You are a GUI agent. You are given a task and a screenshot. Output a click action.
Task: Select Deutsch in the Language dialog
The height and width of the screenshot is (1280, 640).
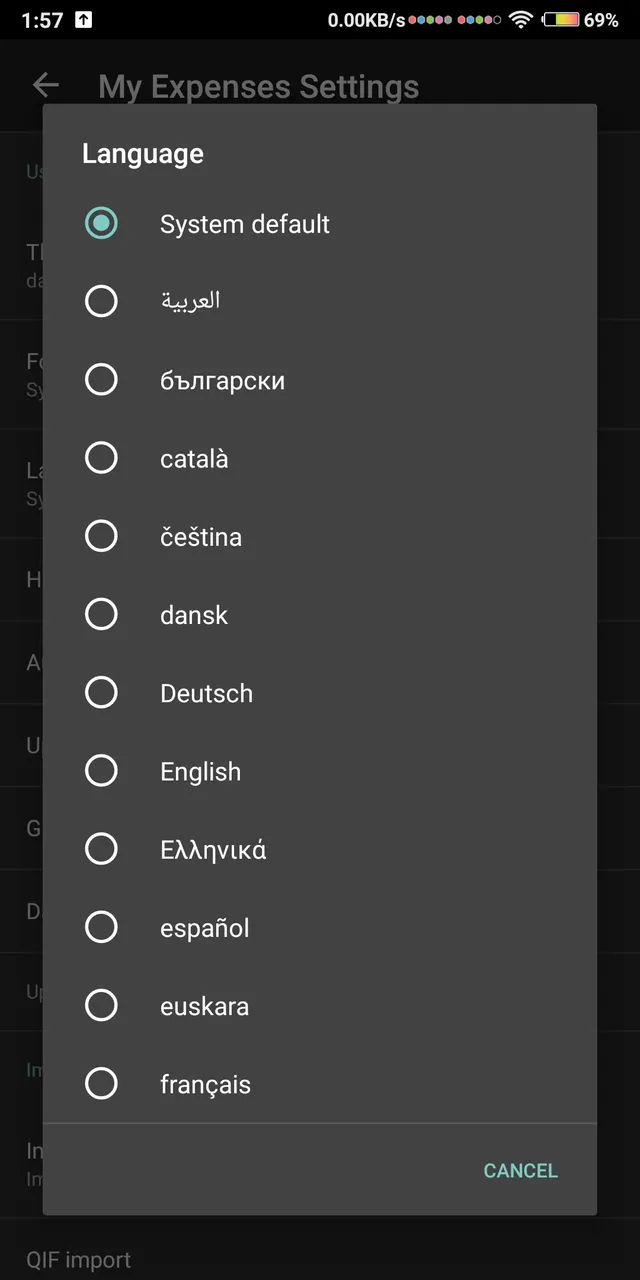click(x=320, y=692)
